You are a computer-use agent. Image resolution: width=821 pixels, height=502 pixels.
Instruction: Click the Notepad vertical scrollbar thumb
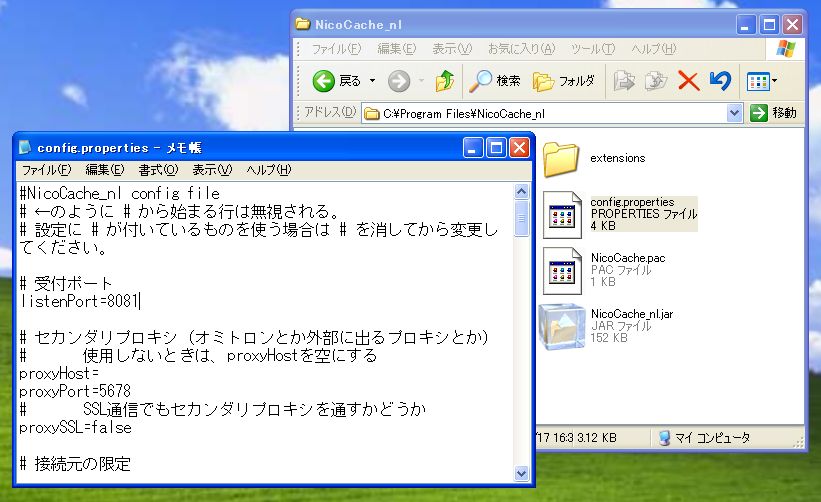521,218
